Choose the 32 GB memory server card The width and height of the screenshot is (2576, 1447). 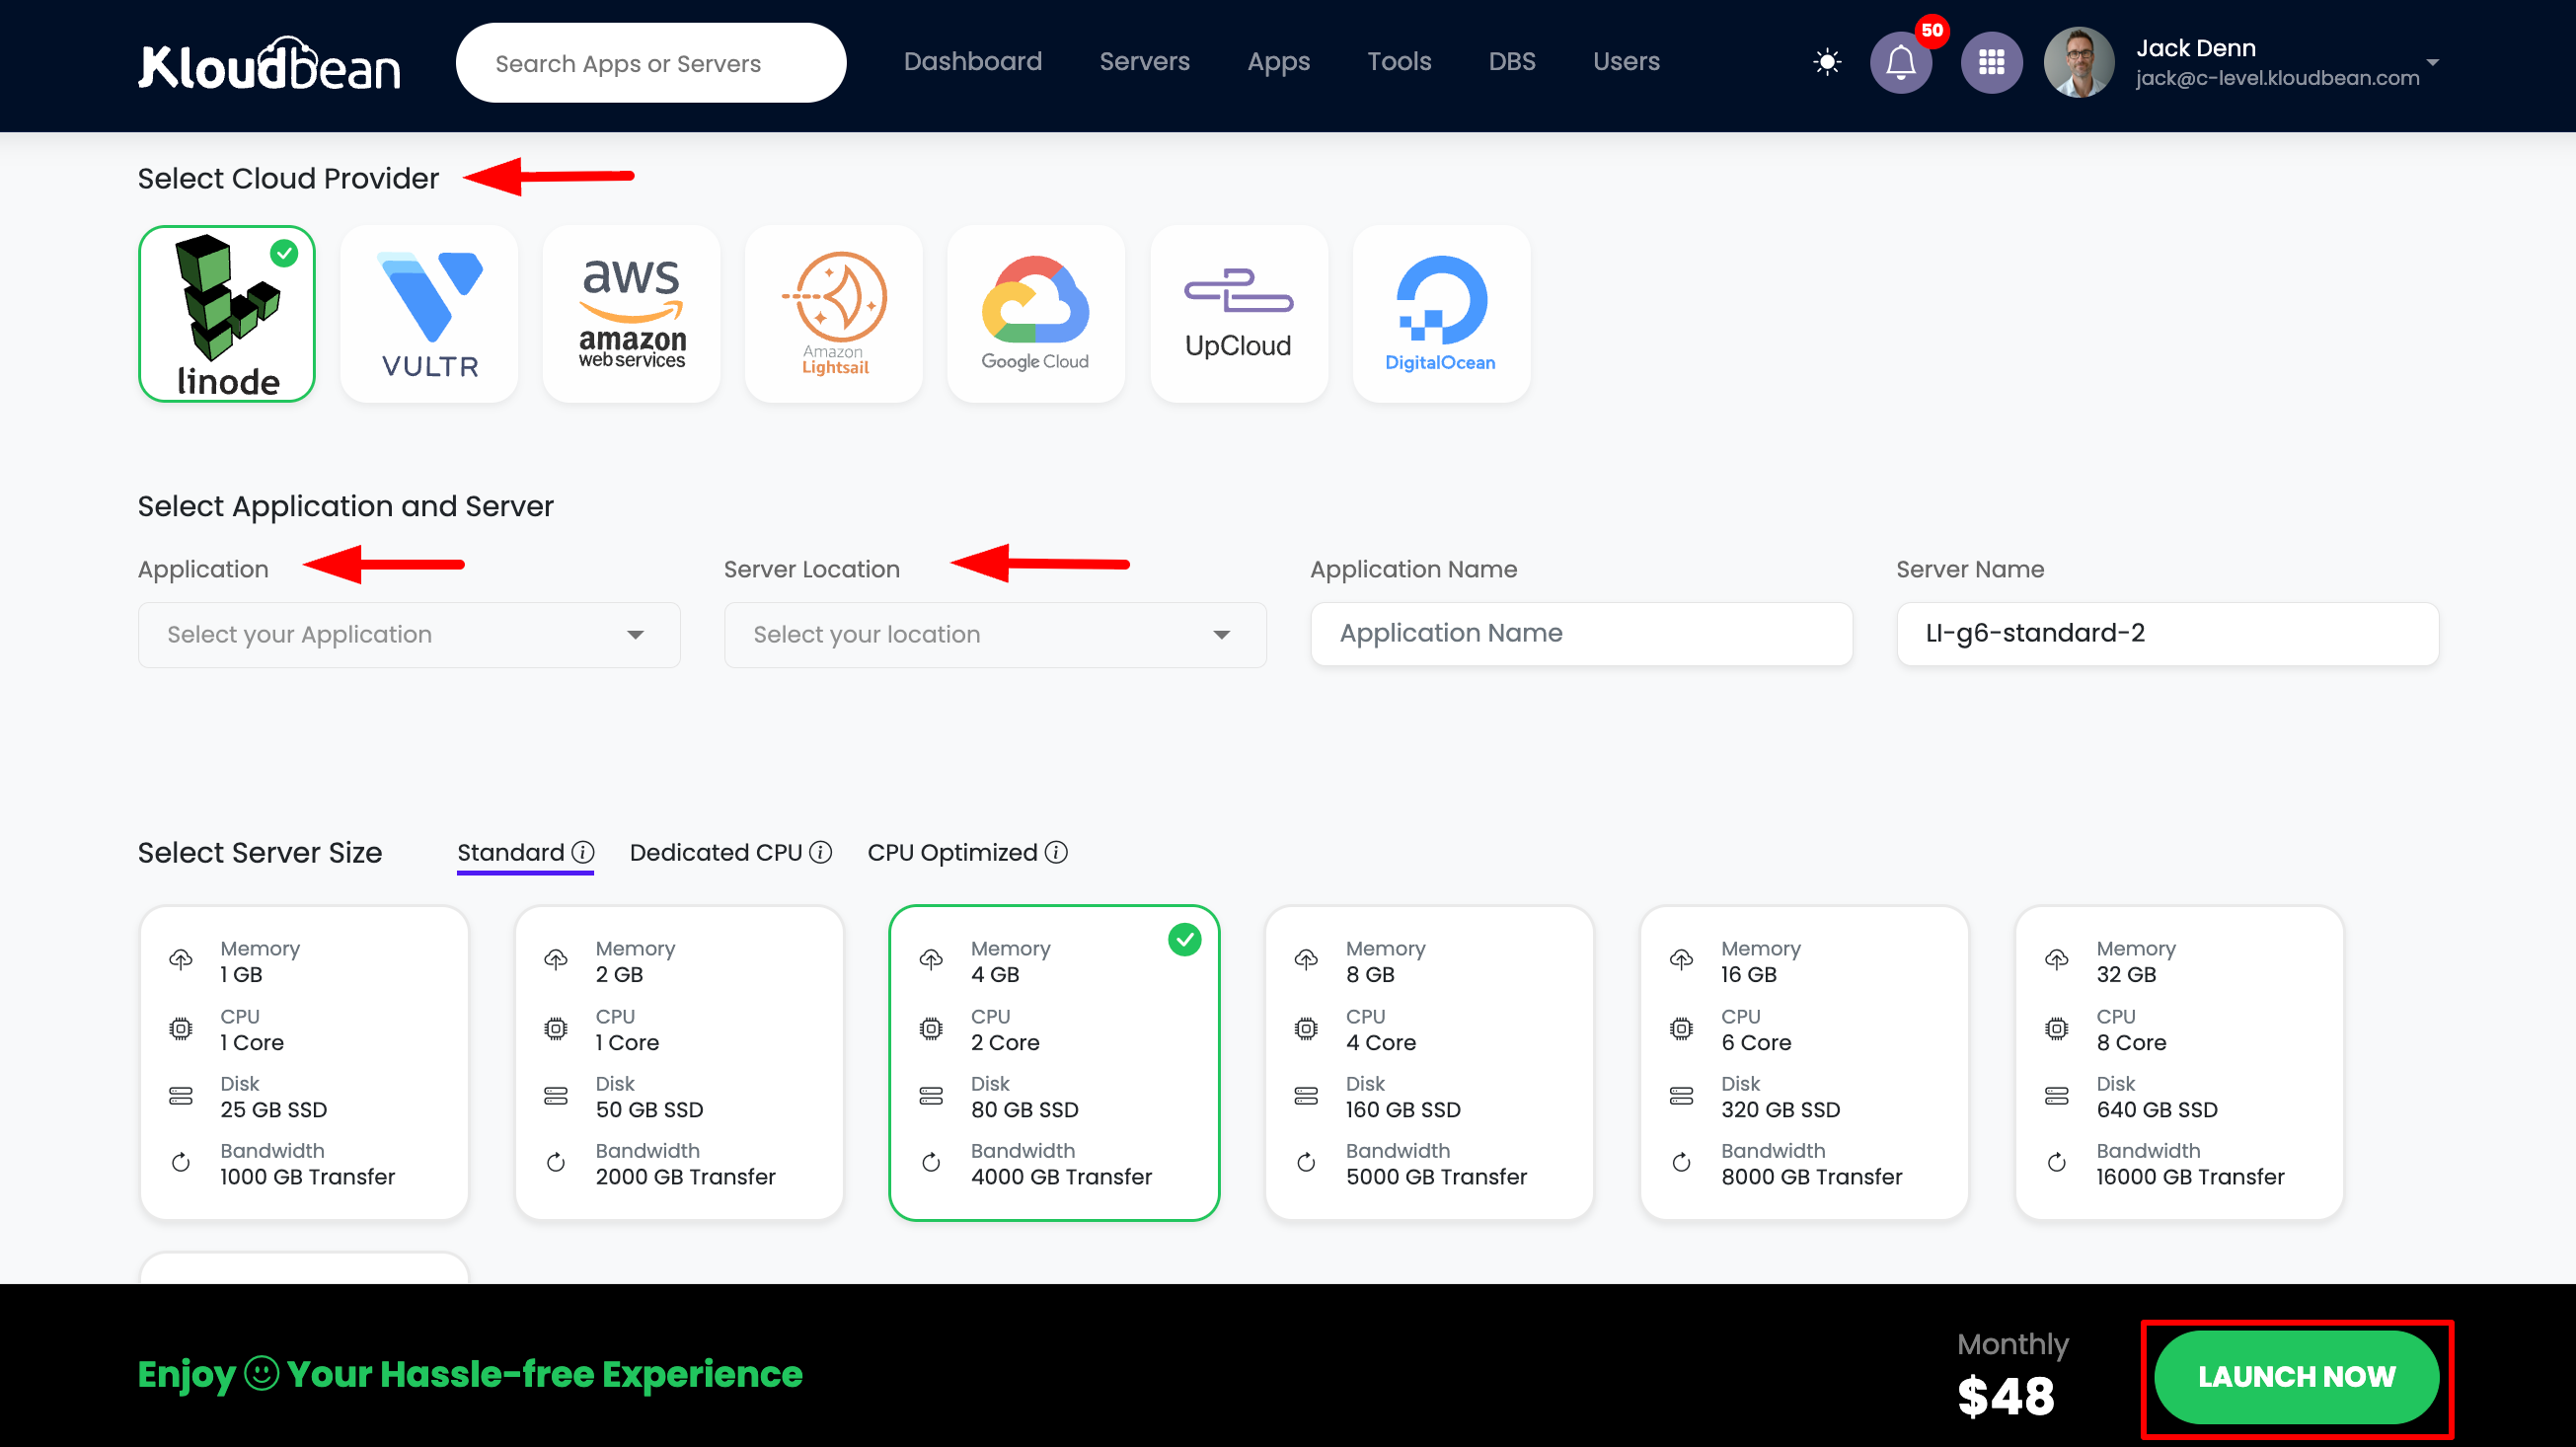[2179, 1063]
